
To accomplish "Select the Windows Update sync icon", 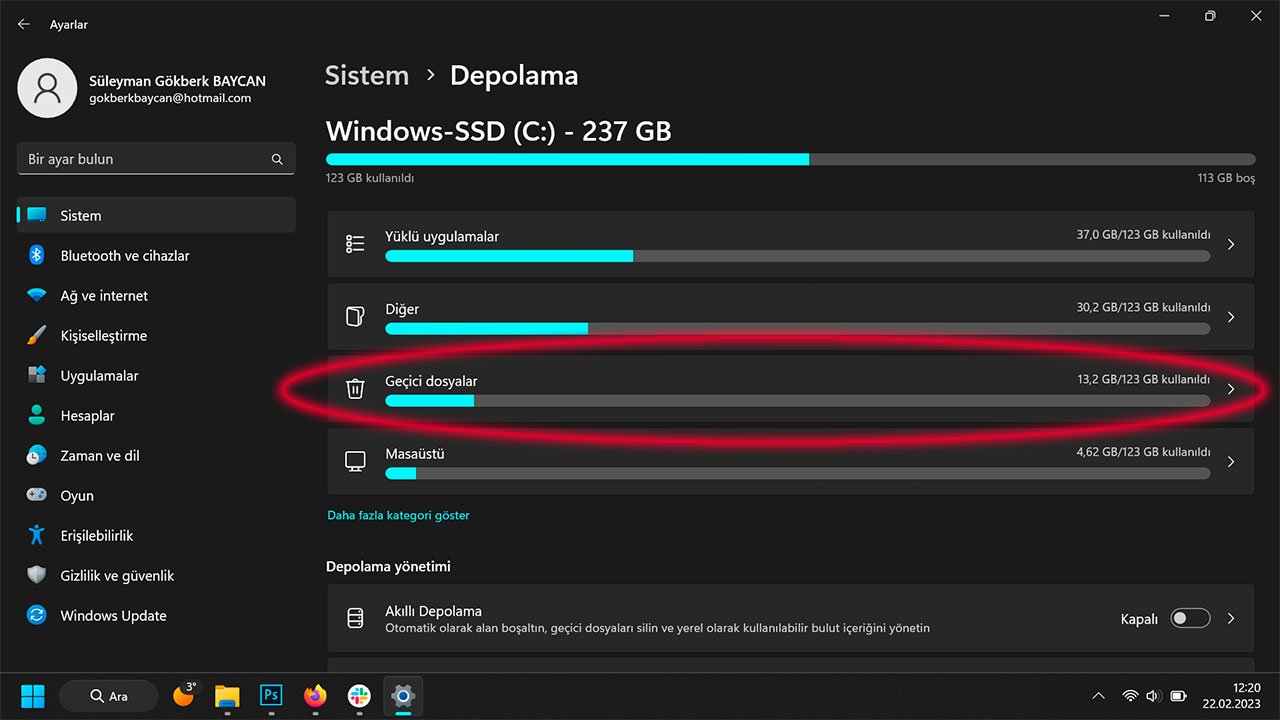I will click(37, 615).
